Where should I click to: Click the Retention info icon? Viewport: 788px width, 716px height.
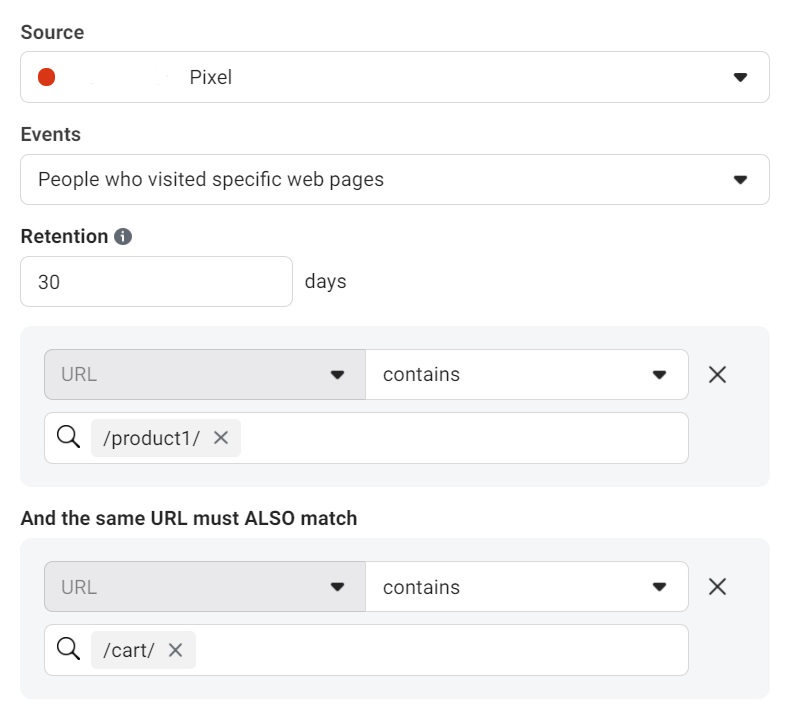point(123,237)
